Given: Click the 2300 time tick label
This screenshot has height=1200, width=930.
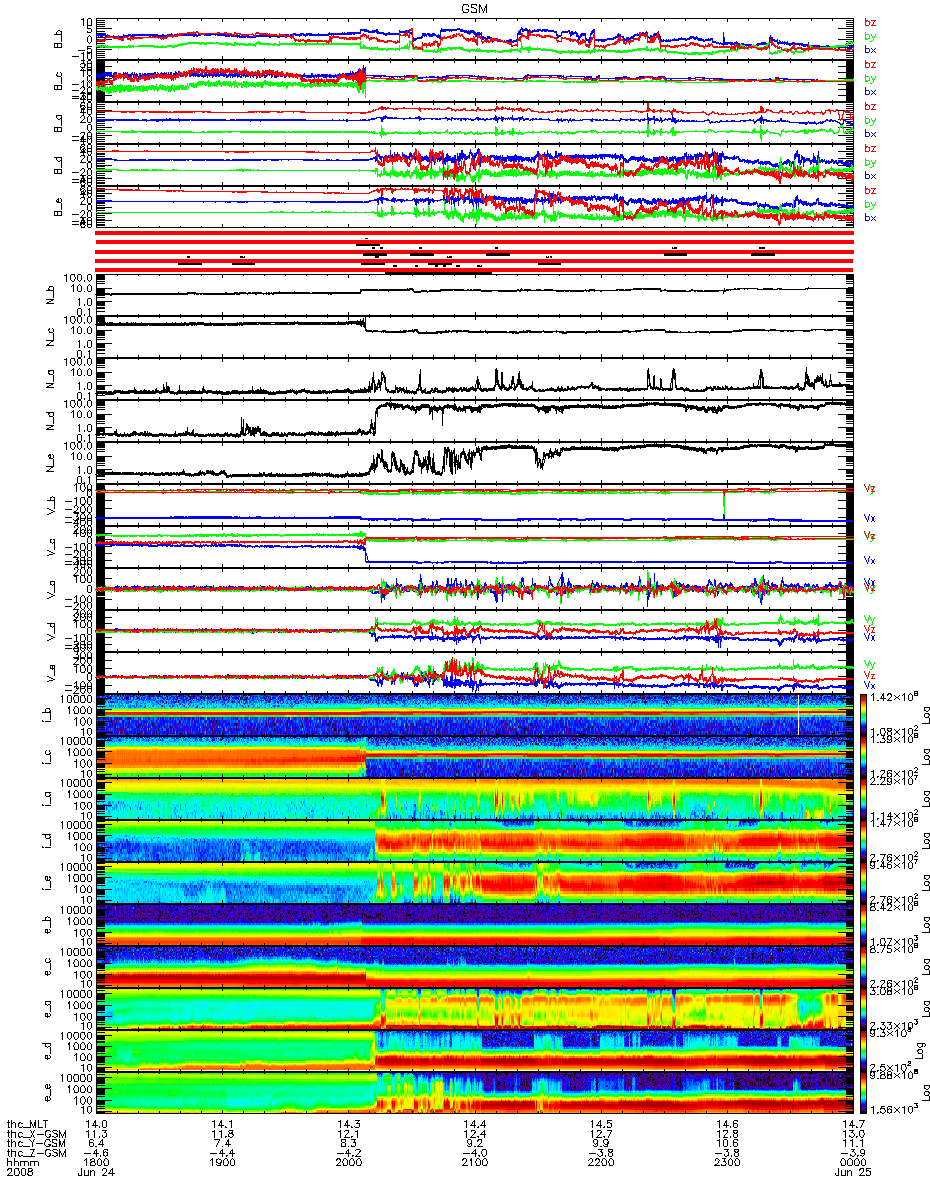Looking at the screenshot, I should [x=727, y=1164].
